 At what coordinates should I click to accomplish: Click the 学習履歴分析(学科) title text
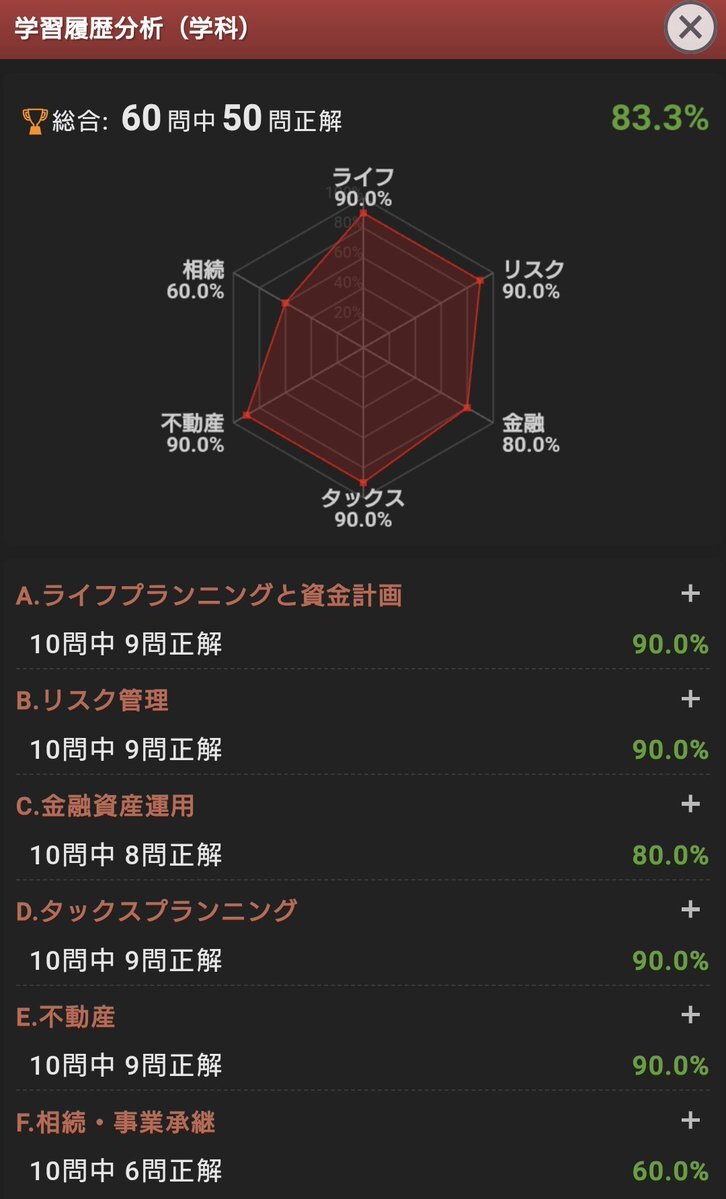(133, 28)
